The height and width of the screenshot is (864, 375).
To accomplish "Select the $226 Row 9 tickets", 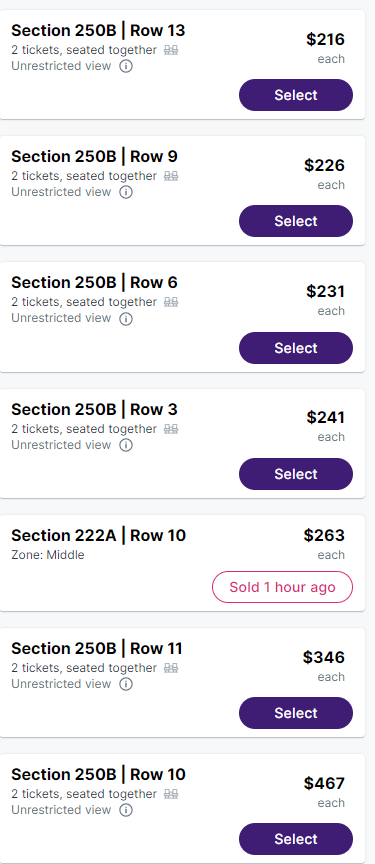I will point(296,221).
